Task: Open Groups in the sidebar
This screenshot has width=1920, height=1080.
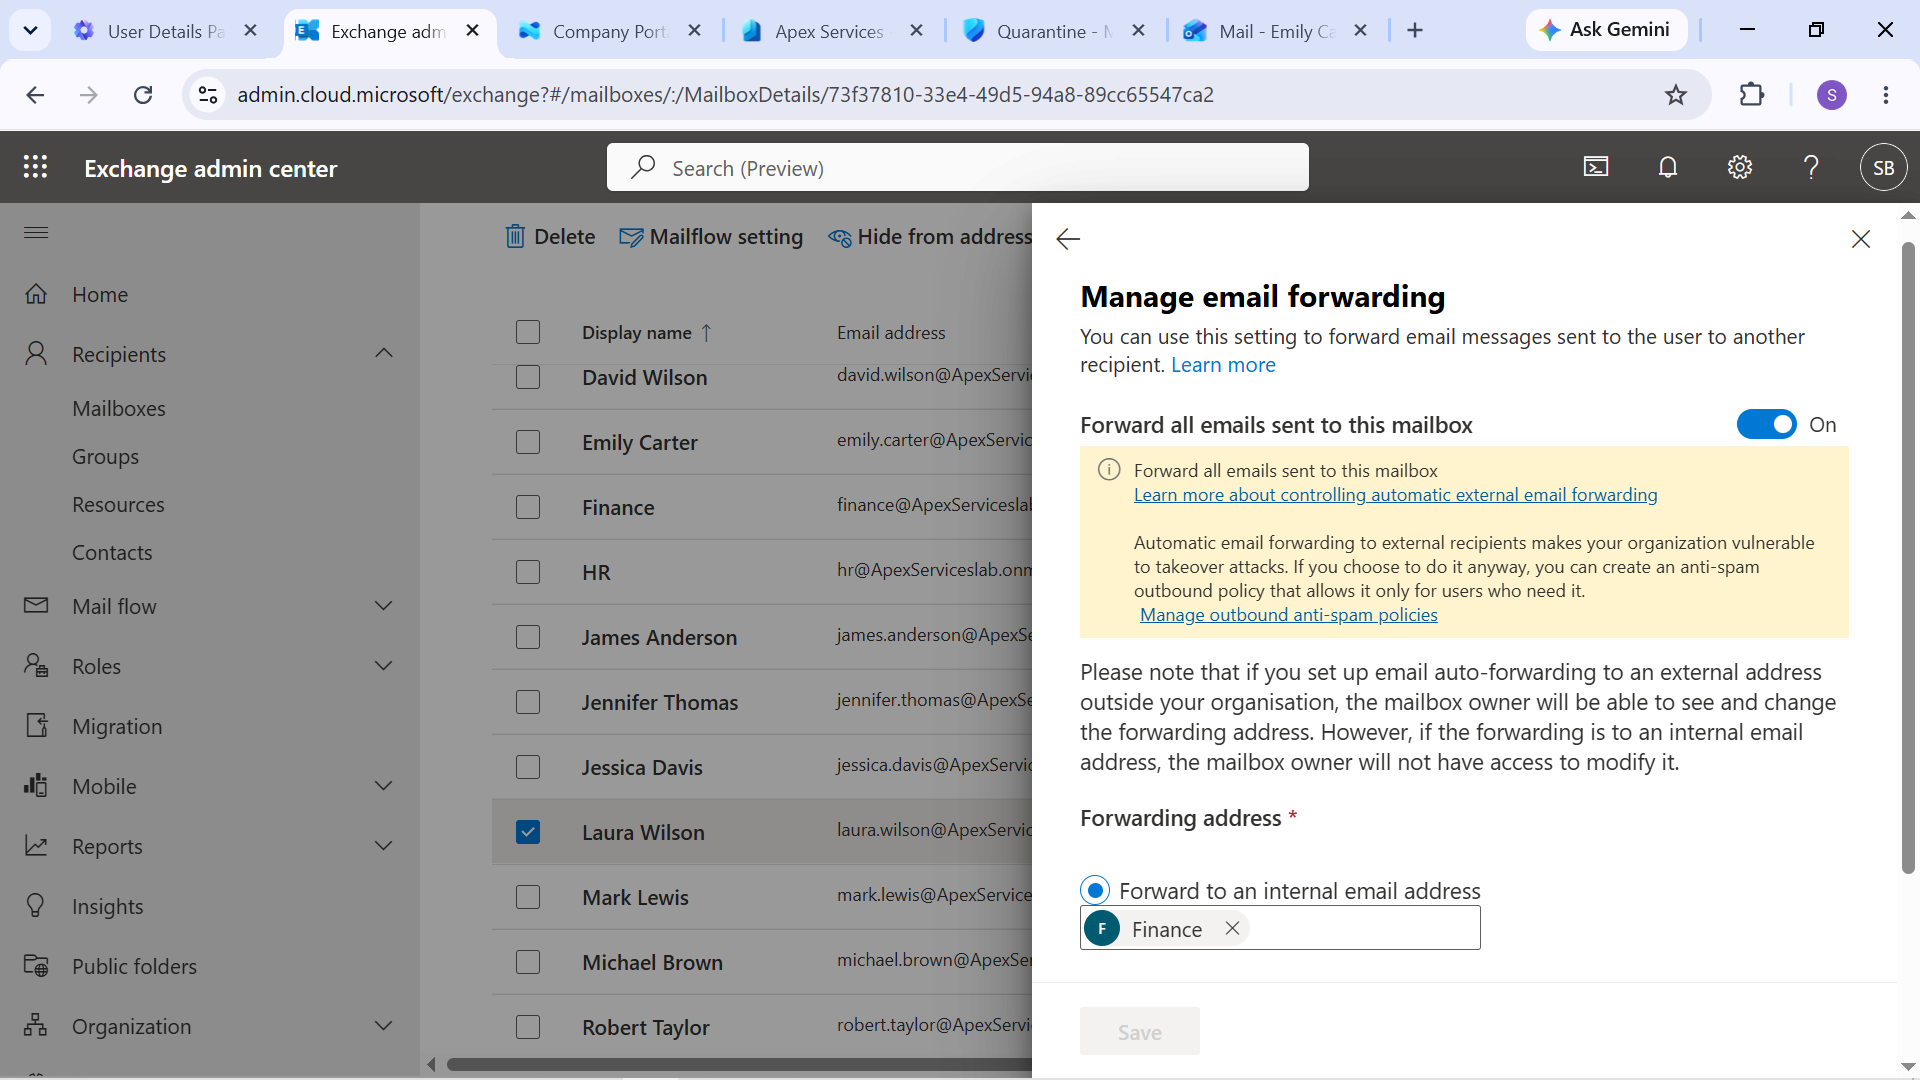Action: click(105, 456)
